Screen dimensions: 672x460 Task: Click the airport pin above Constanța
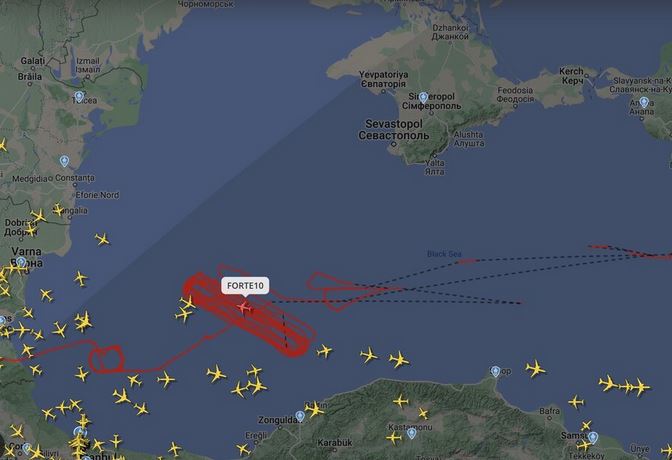tap(64, 161)
